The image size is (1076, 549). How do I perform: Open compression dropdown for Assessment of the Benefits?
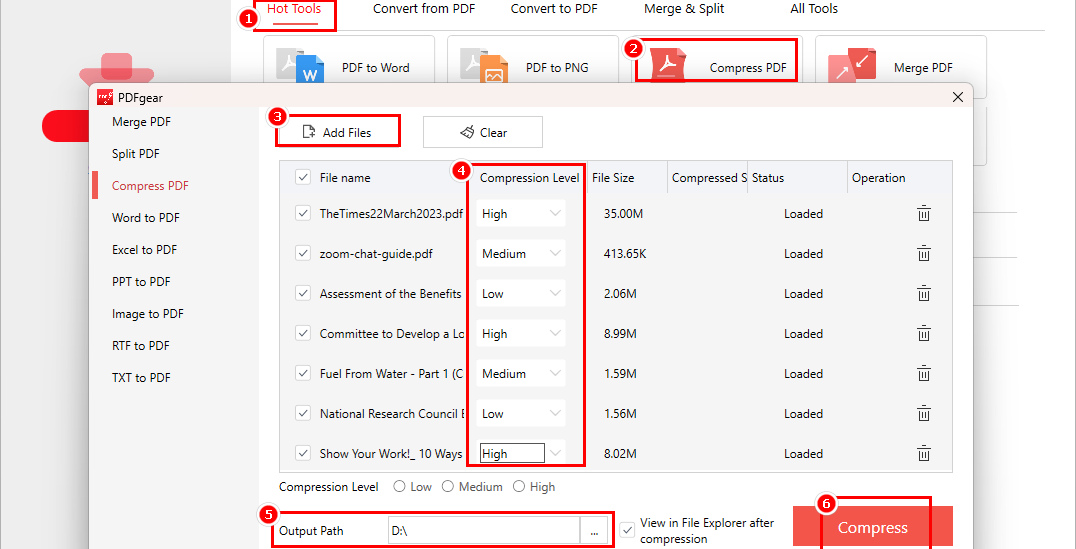[x=521, y=294]
